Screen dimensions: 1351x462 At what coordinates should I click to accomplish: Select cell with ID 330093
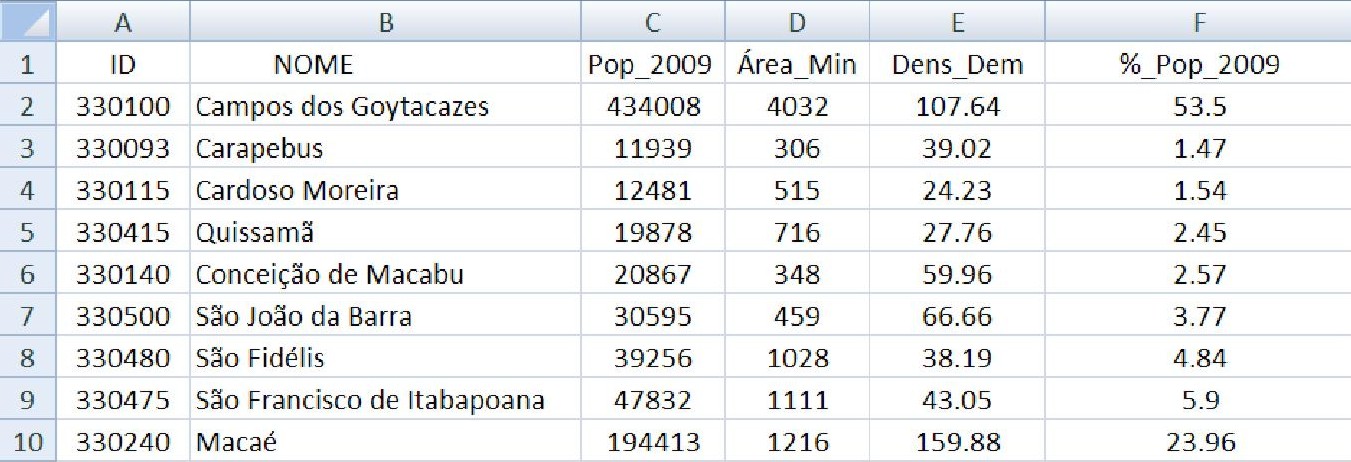123,148
